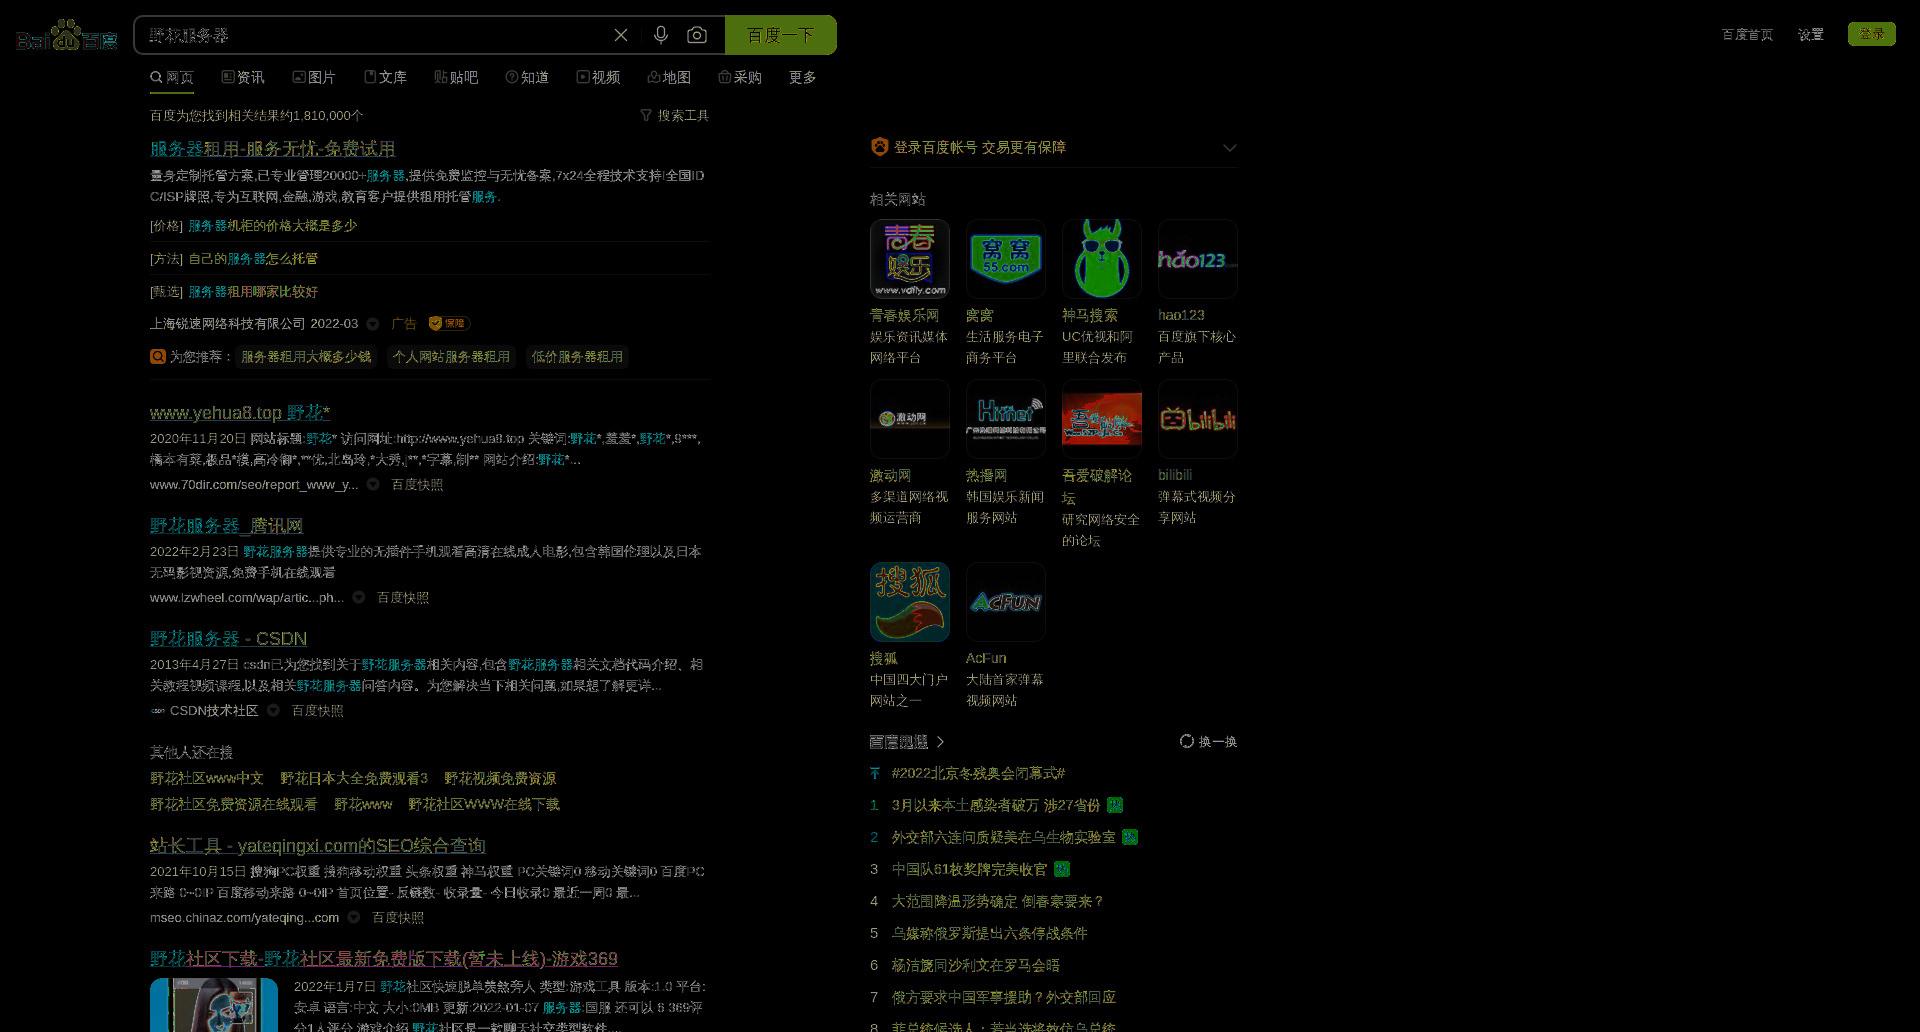Click in the search input field
1920x1032 pixels.
coord(375,35)
